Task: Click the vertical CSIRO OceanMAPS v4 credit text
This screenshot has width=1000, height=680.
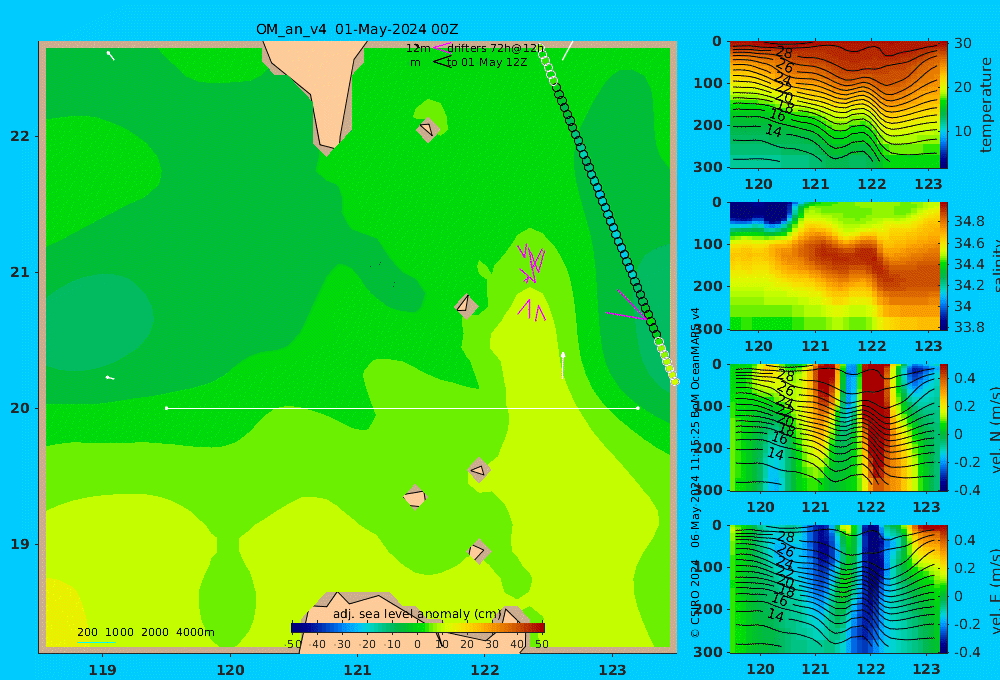Action: [x=695, y=472]
